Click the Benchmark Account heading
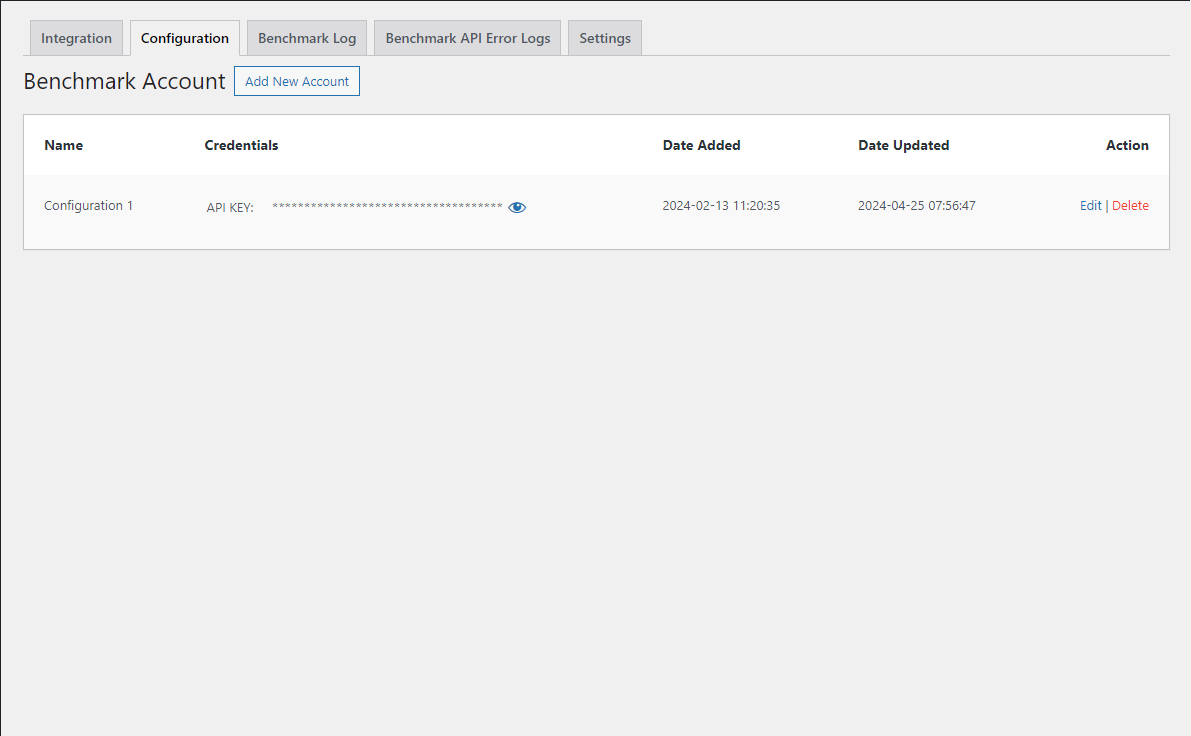The height and width of the screenshot is (736, 1191). [125, 81]
